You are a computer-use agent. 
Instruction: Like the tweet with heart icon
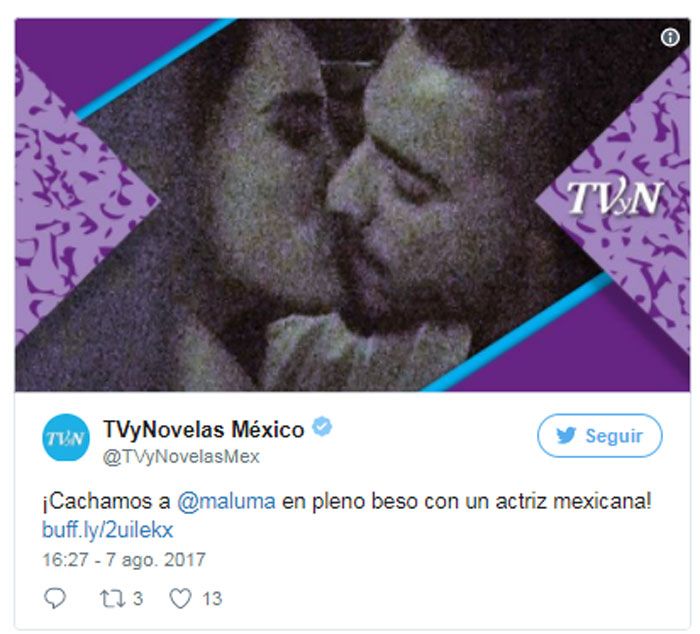(180, 598)
